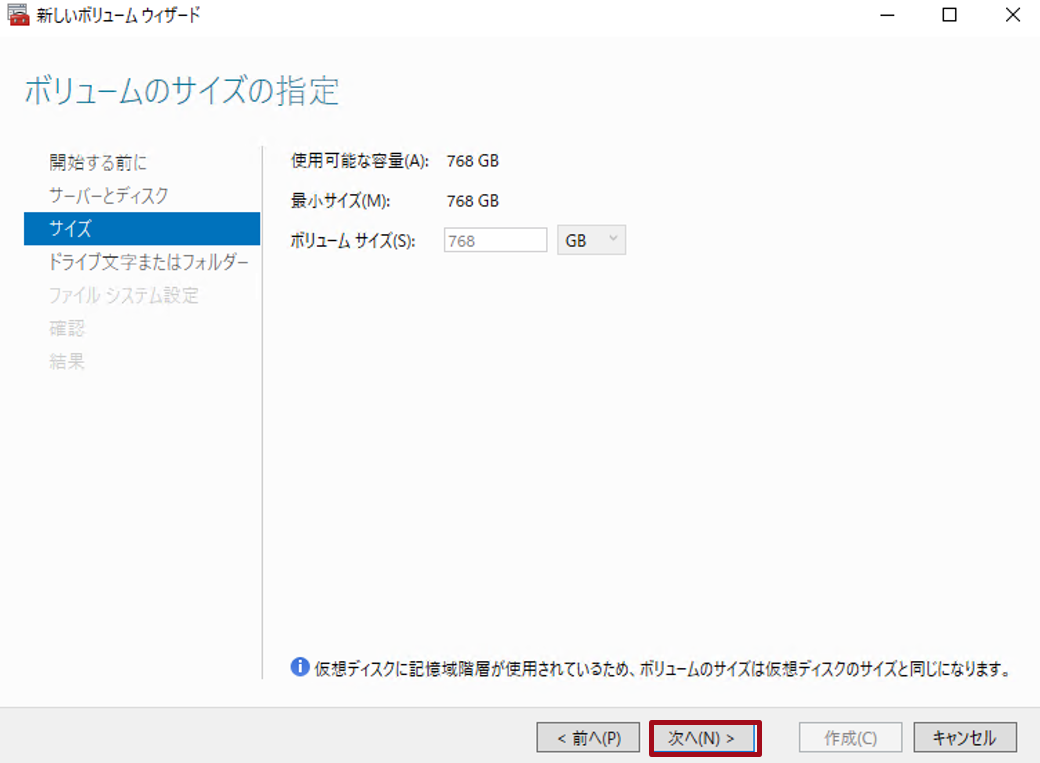Maximize the wizard window
This screenshot has height=763, width=1040.
click(x=950, y=15)
